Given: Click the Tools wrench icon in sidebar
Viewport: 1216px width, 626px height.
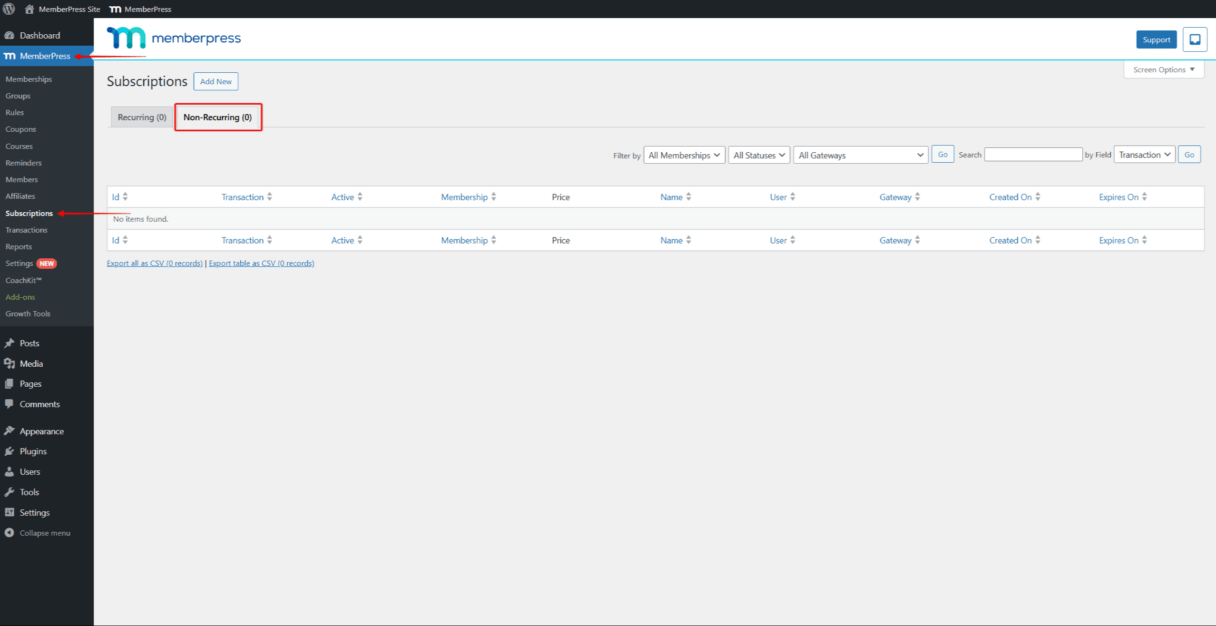Looking at the screenshot, I should click(x=10, y=492).
